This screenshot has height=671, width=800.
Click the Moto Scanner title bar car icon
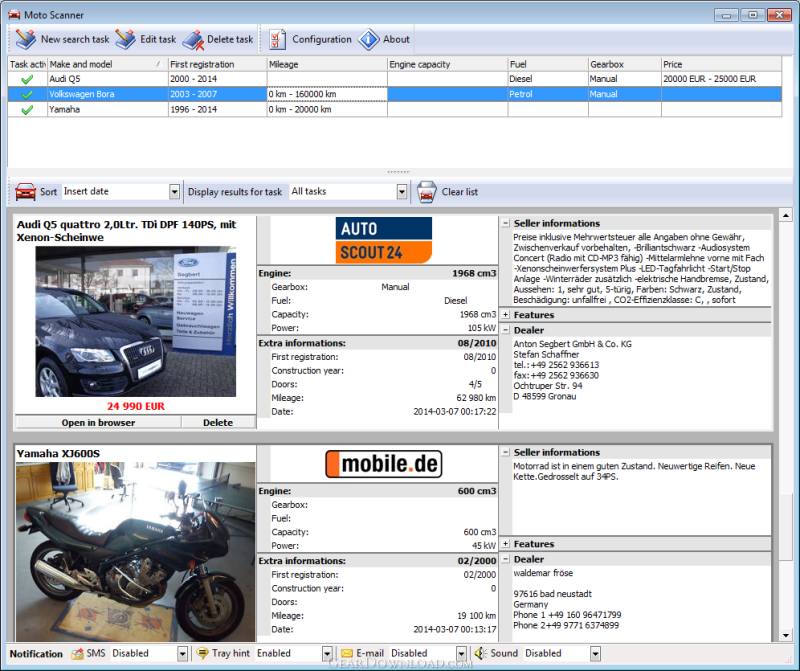pyautogui.click(x=14, y=15)
